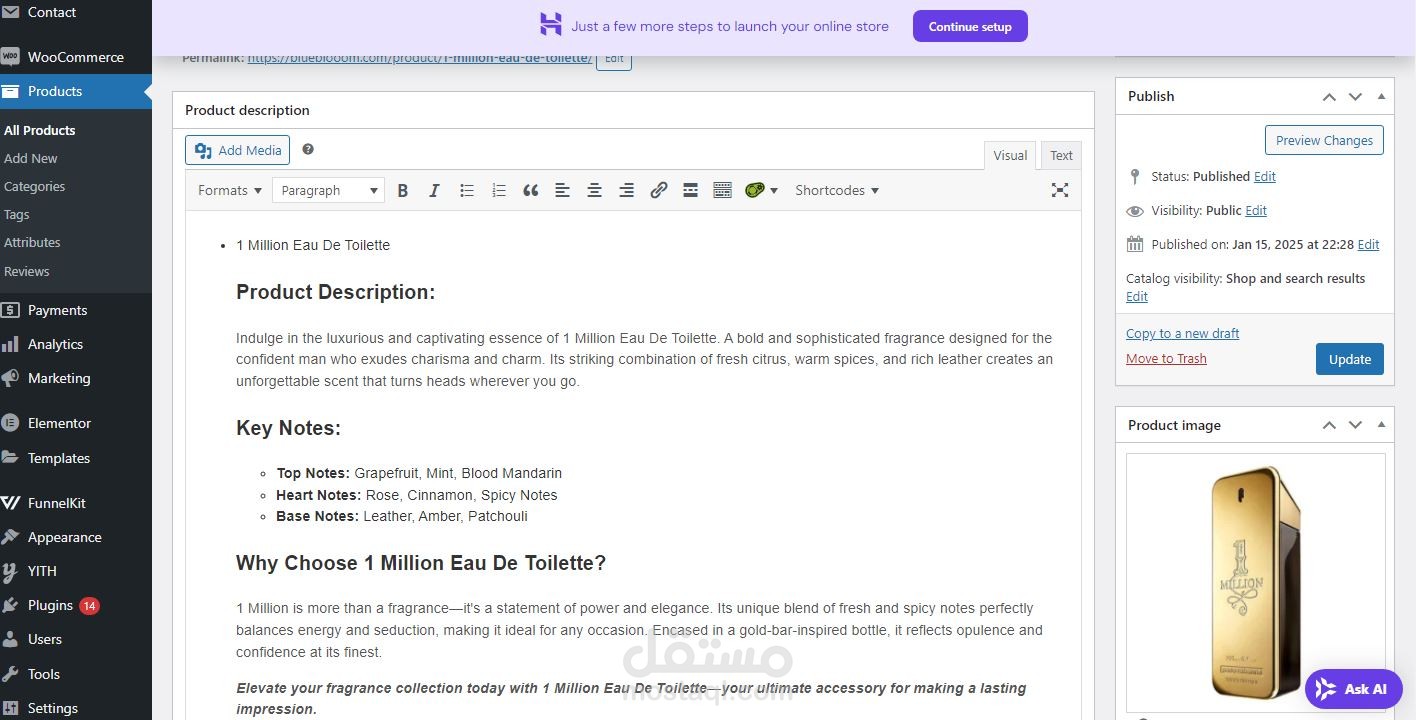Click the 1 Million product image thumbnail

pyautogui.click(x=1255, y=582)
